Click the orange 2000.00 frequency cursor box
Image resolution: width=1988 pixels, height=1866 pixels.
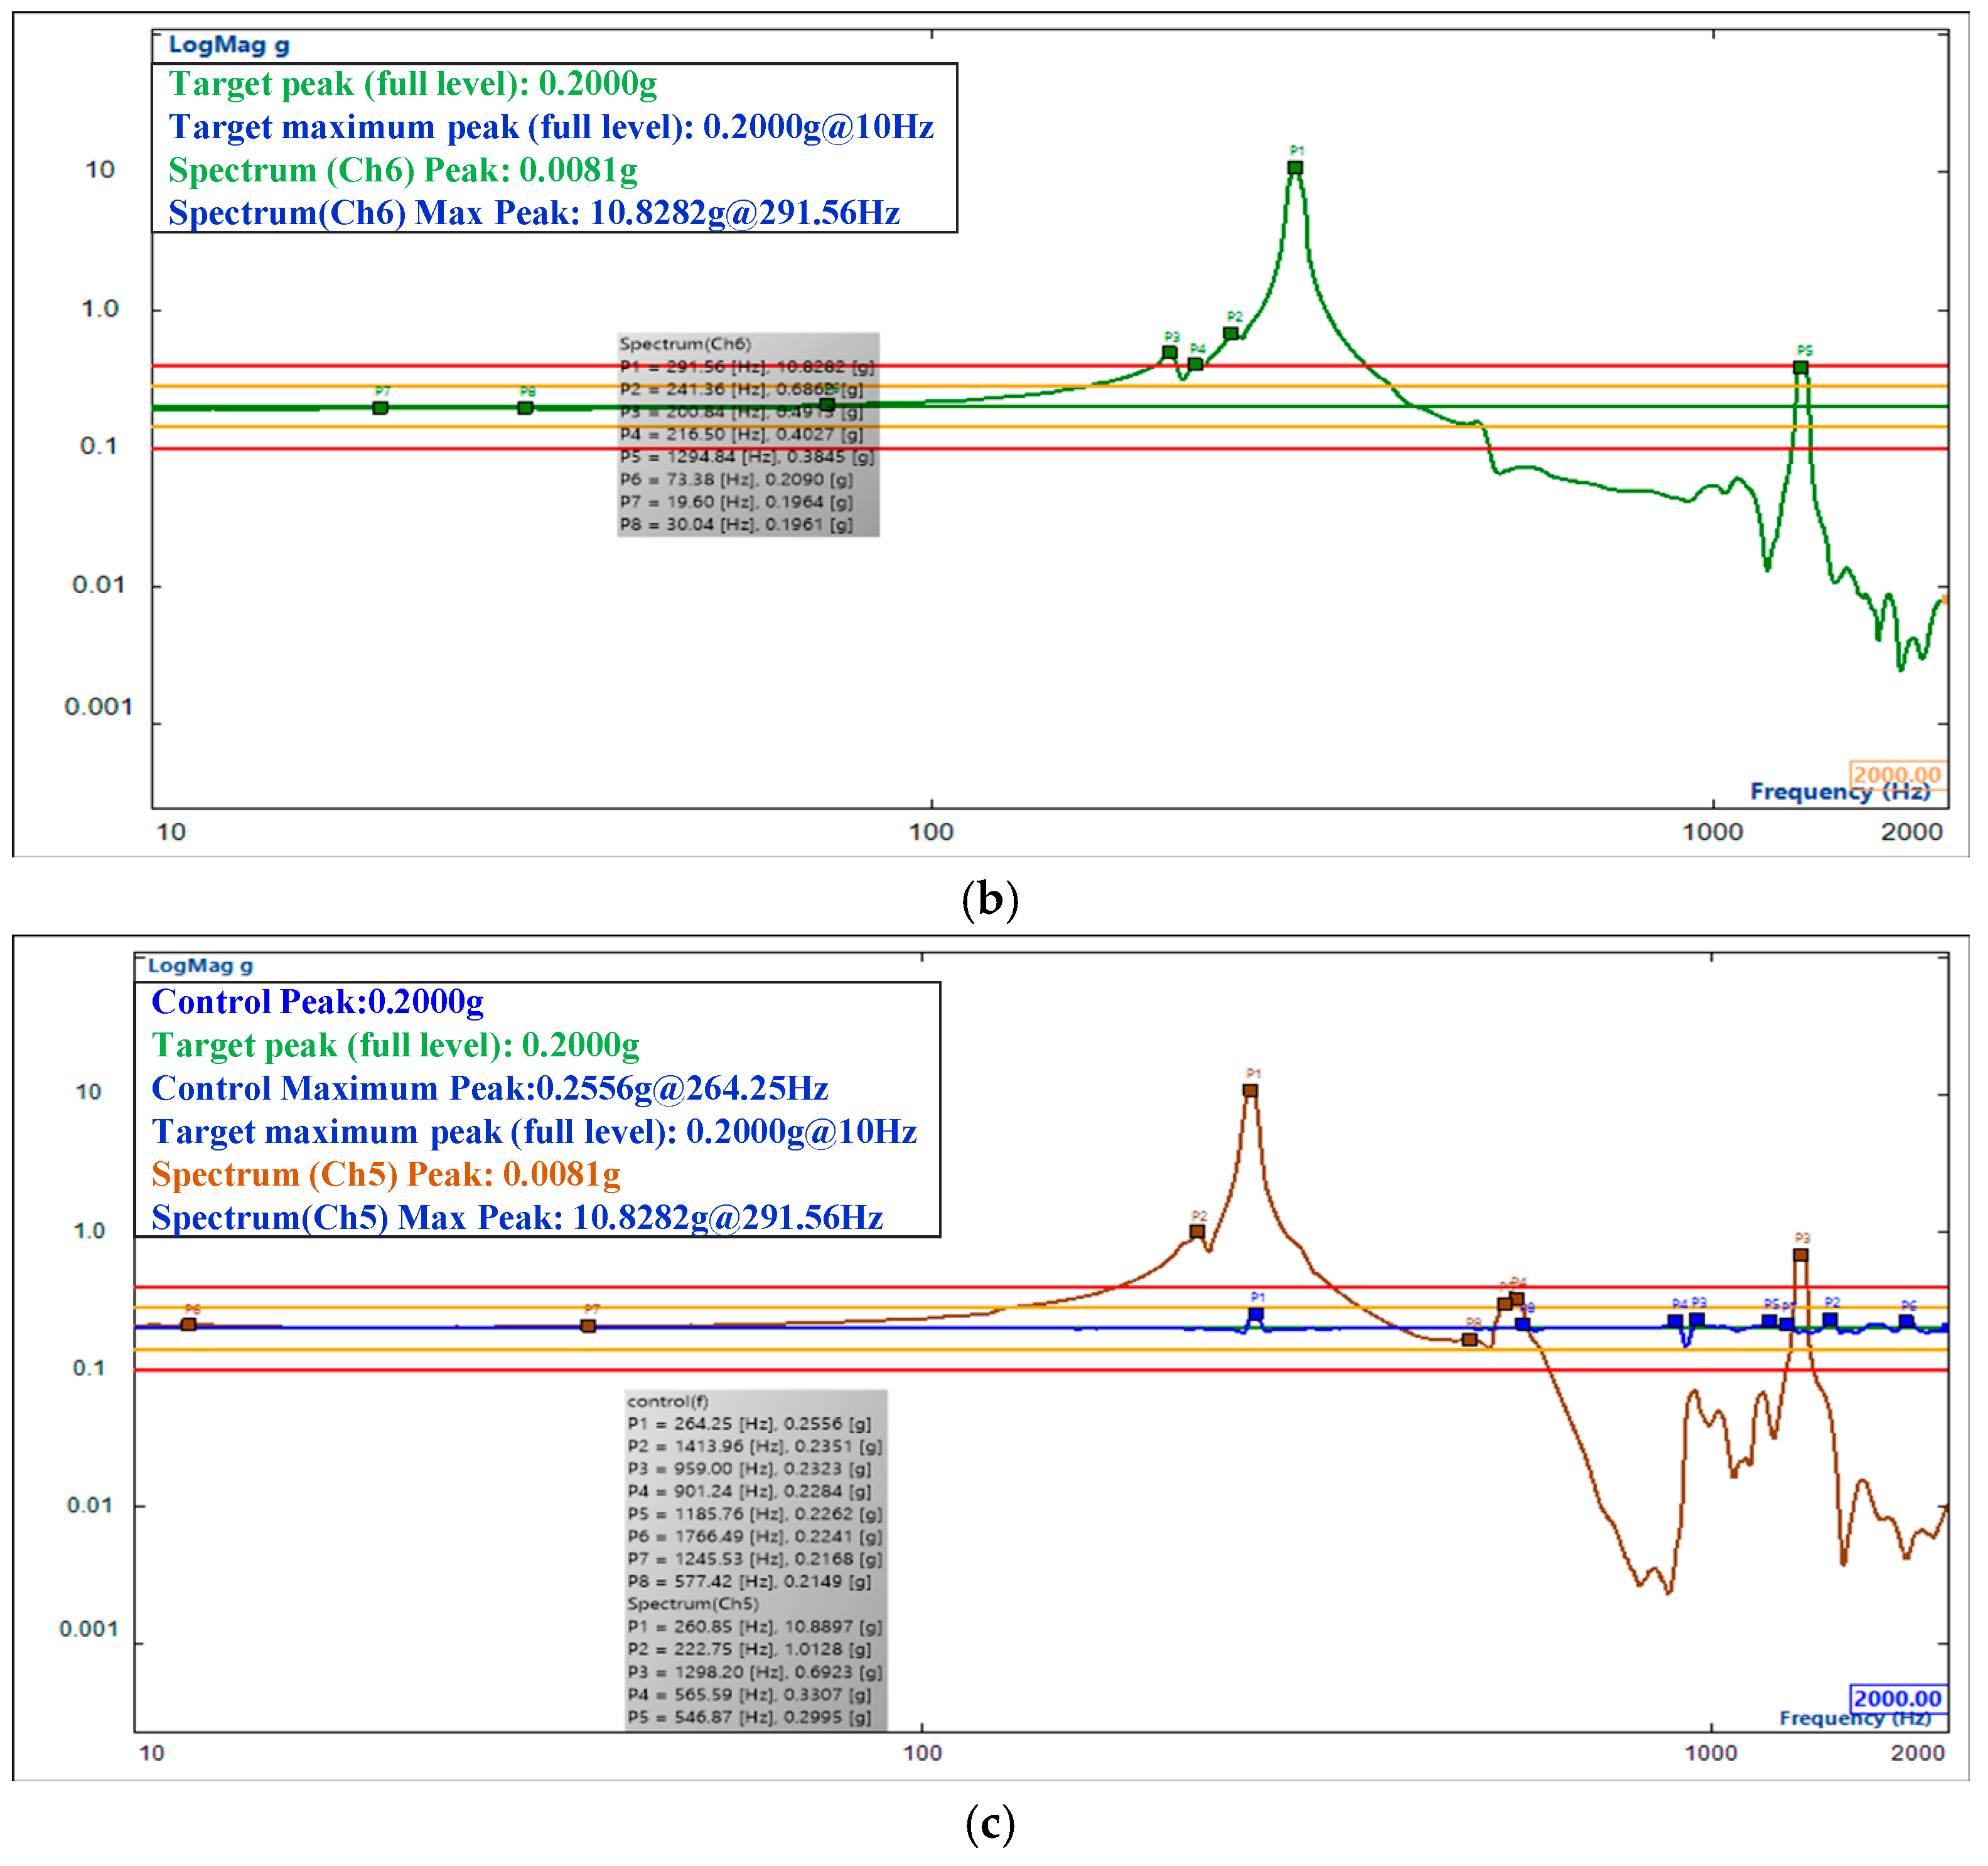click(x=1896, y=774)
